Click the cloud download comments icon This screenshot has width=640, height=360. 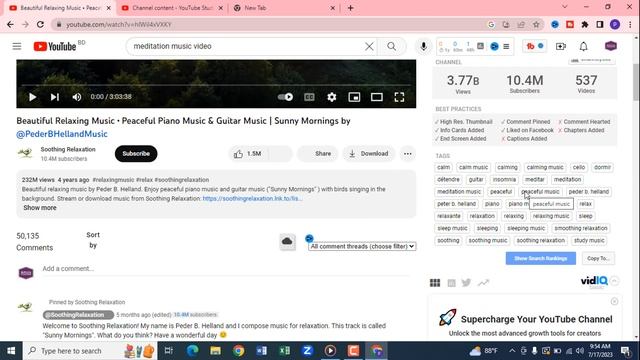pyautogui.click(x=287, y=242)
